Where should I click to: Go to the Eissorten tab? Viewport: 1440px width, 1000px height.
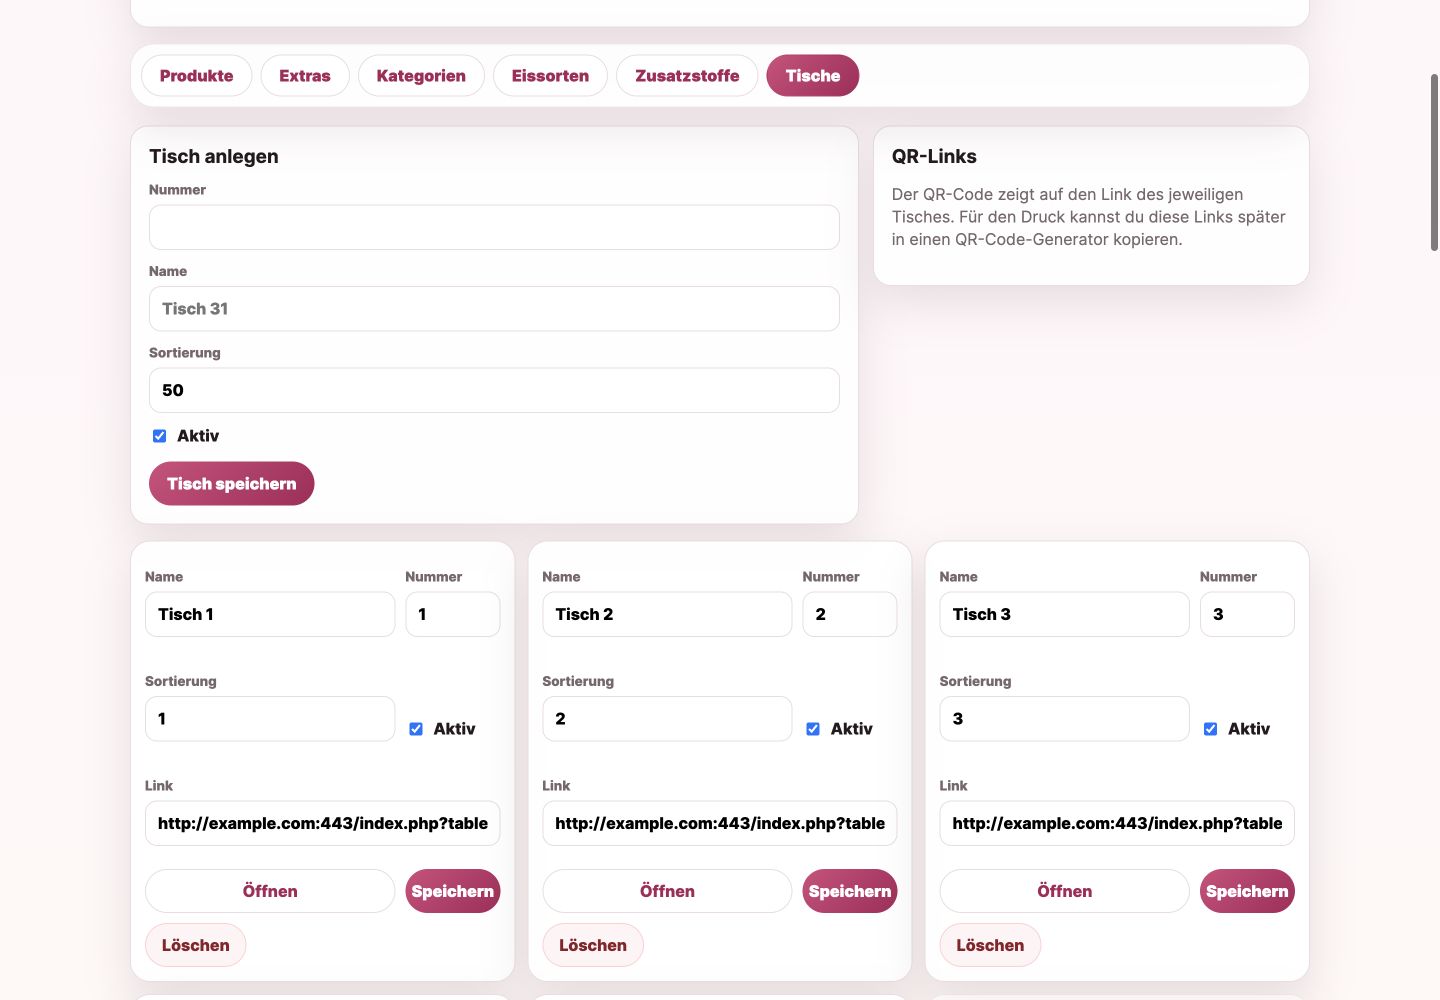pos(550,76)
